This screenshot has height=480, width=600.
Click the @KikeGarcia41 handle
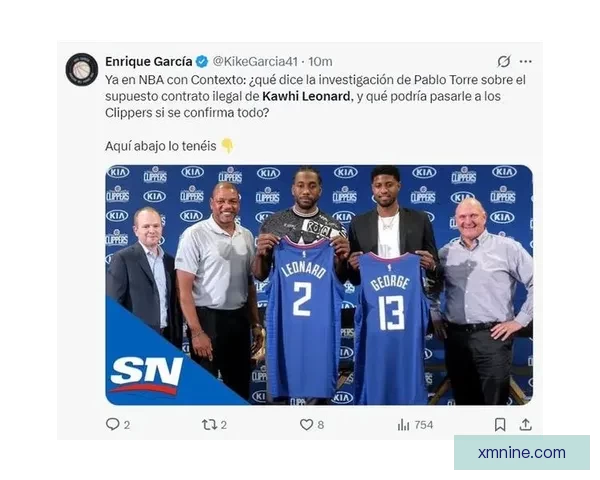click(x=255, y=61)
